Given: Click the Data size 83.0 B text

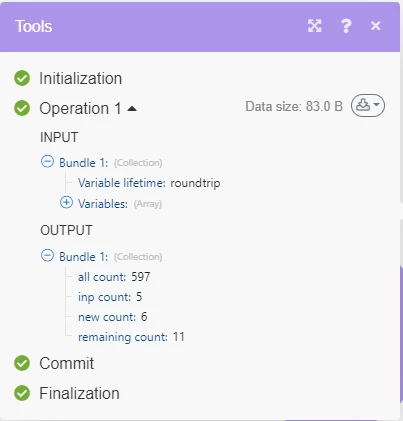Looking at the screenshot, I should 294,106.
